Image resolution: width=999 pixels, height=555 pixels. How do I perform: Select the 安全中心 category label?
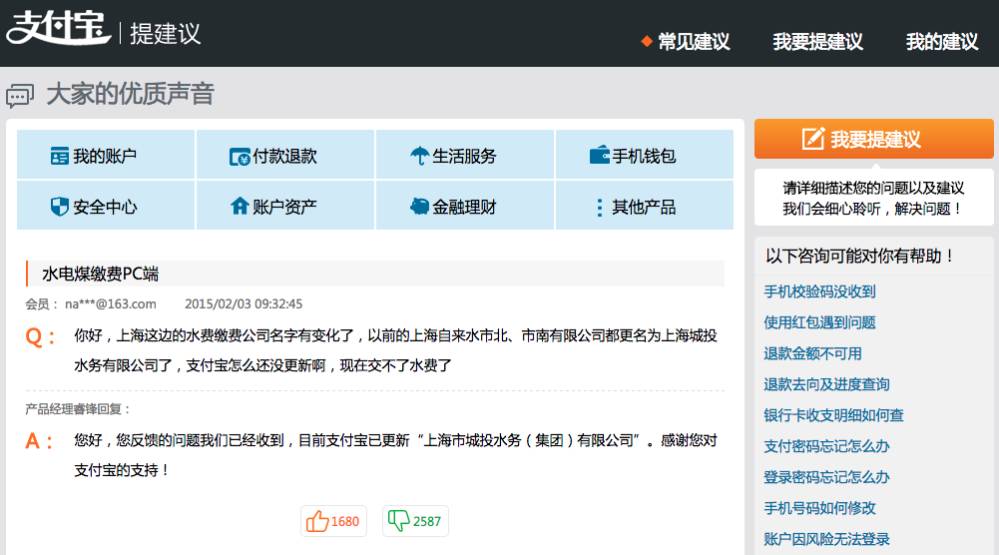(104, 206)
